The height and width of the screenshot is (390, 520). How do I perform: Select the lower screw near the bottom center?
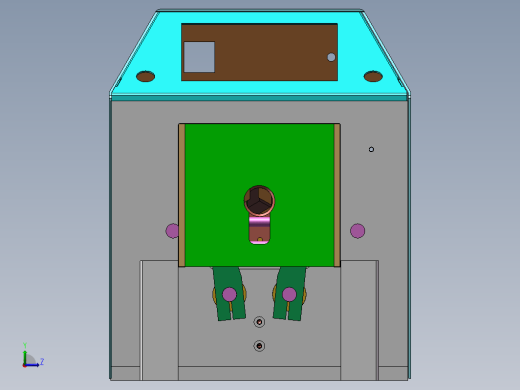tap(259, 346)
